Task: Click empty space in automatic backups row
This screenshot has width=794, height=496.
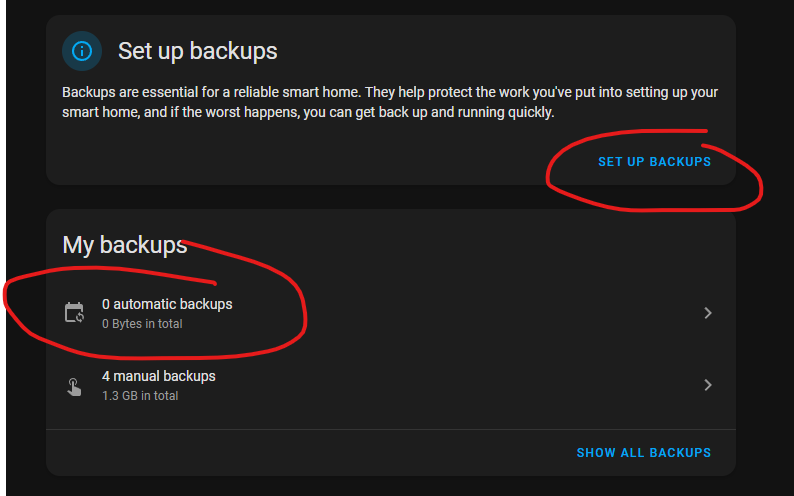Action: (x=456, y=313)
